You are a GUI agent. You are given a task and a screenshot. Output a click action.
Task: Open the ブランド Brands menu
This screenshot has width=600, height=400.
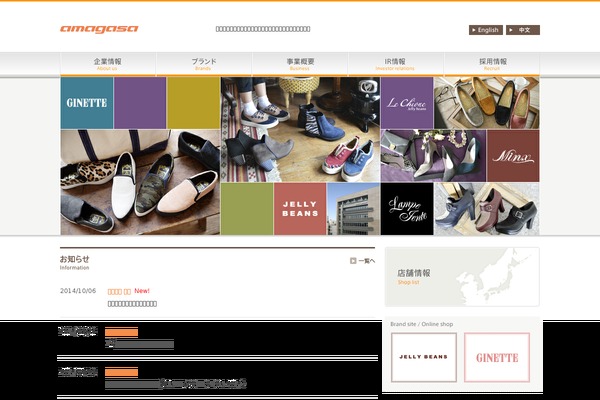pos(204,64)
